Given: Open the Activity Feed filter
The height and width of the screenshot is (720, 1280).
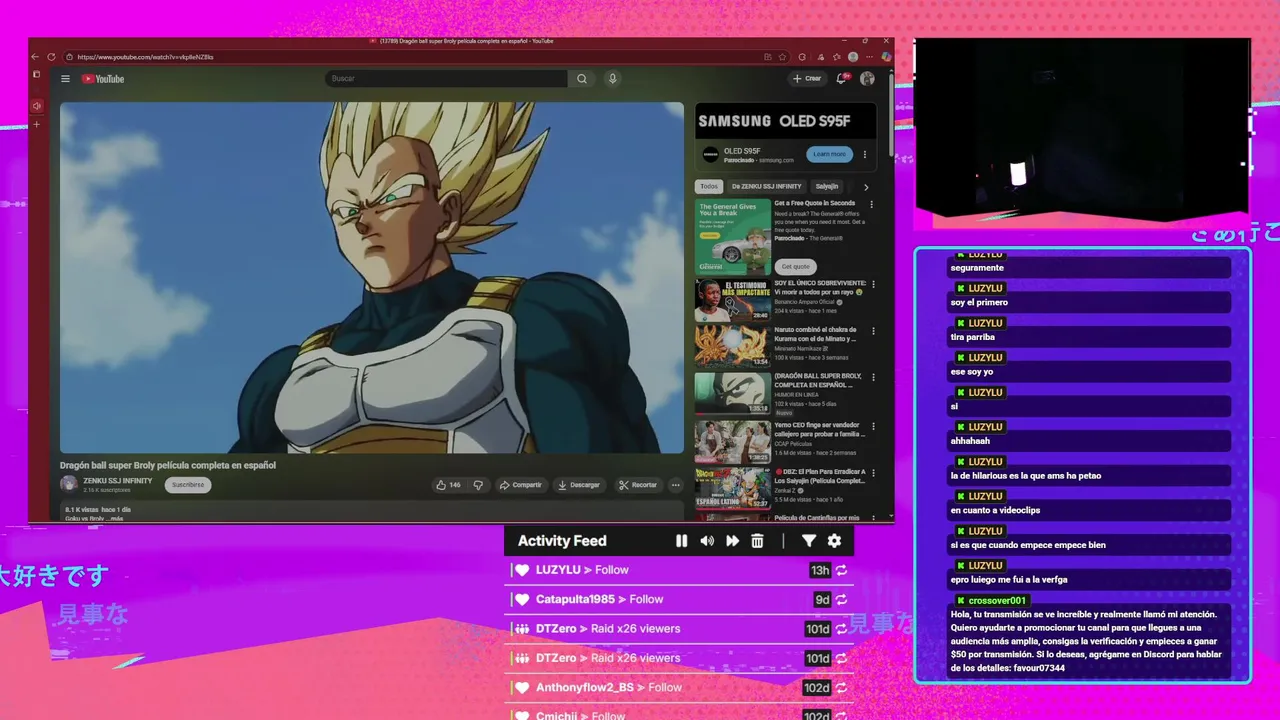Looking at the screenshot, I should click(x=809, y=541).
